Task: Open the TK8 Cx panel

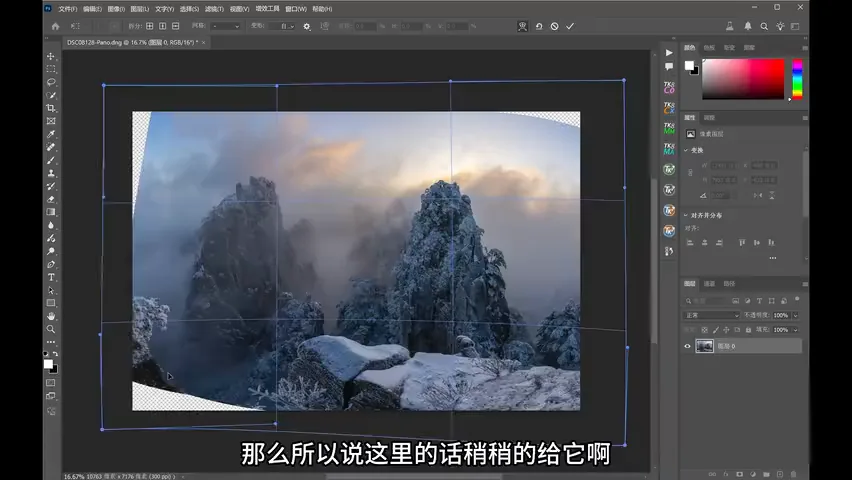Action: [669, 108]
